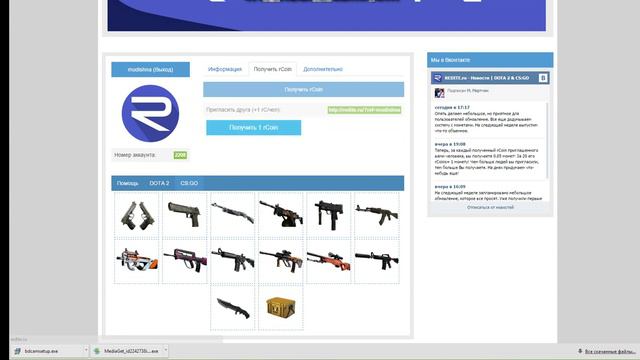640x360 pixels.
Task: Click the bdcamsetup.exe download icon
Action: pos(17,351)
